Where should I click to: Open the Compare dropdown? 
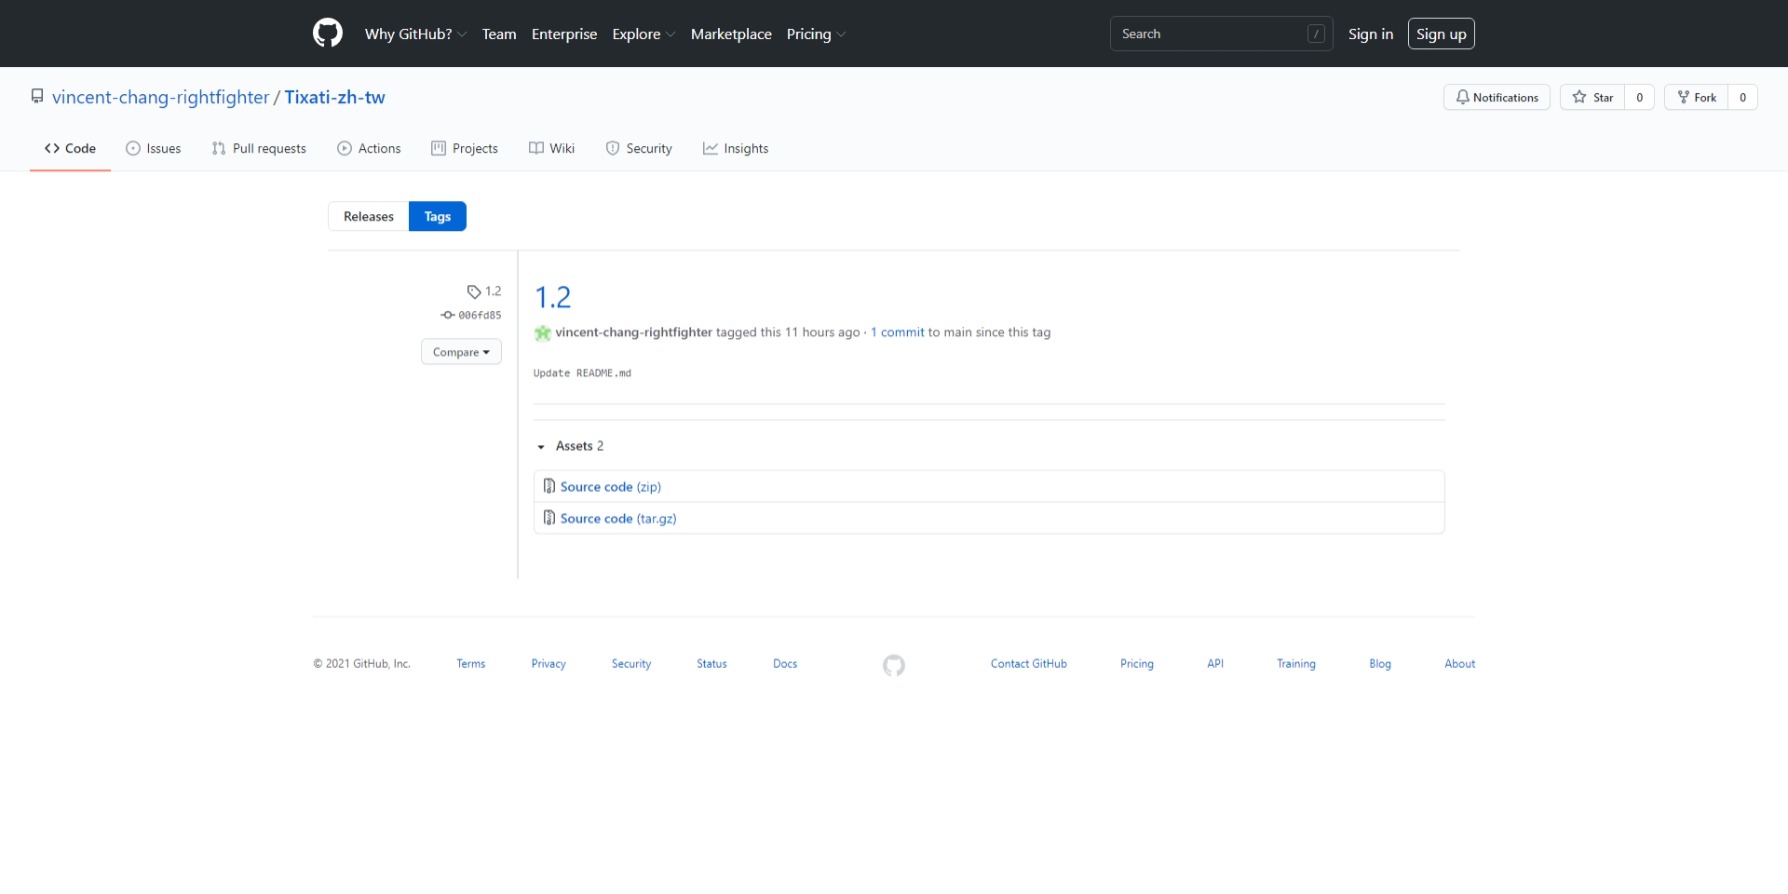(x=461, y=352)
